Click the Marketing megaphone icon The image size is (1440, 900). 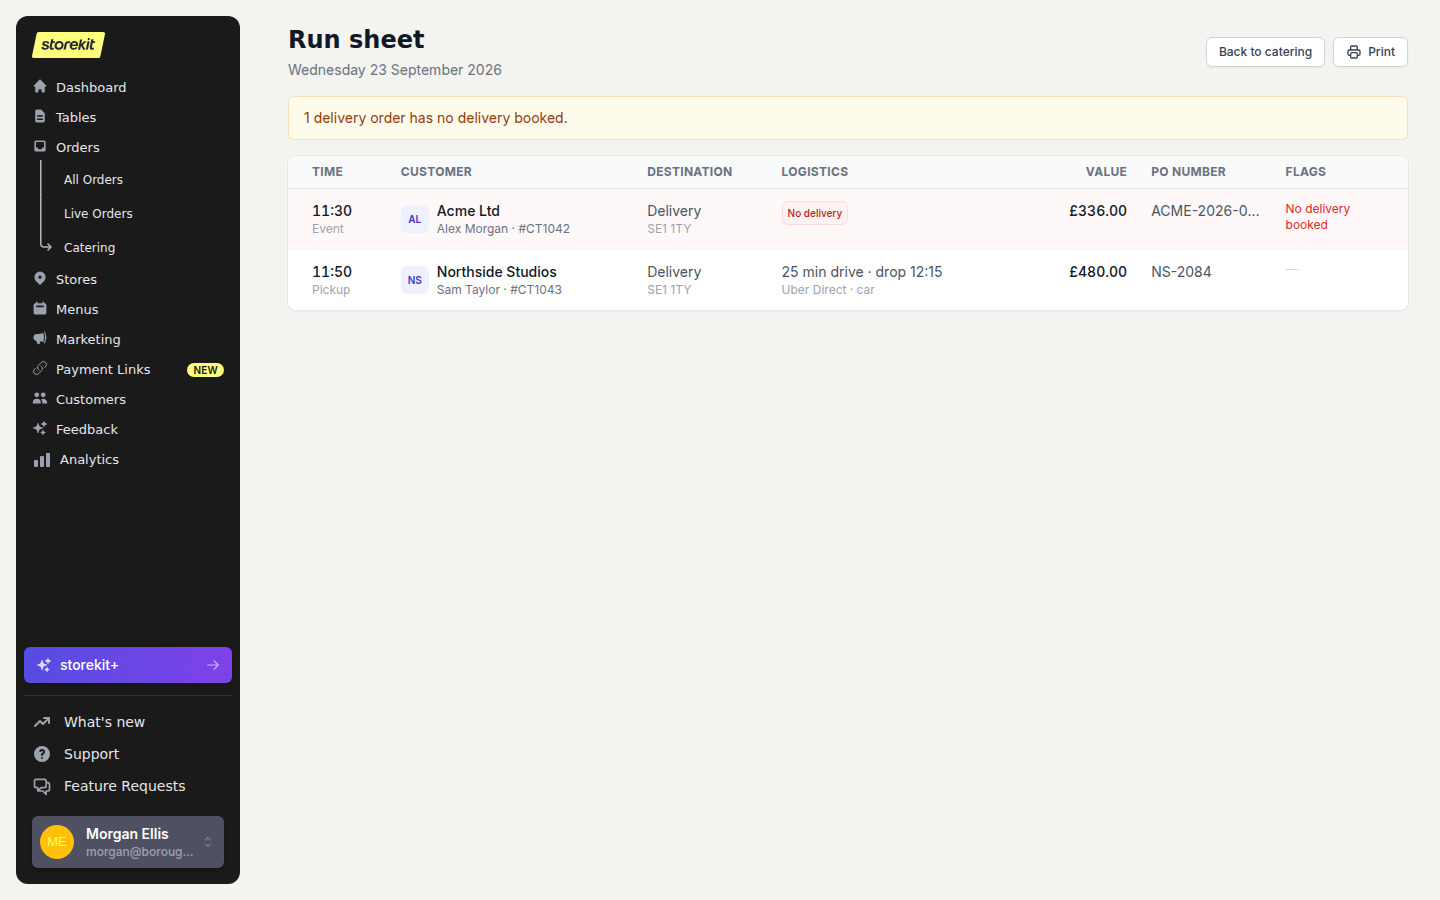40,339
